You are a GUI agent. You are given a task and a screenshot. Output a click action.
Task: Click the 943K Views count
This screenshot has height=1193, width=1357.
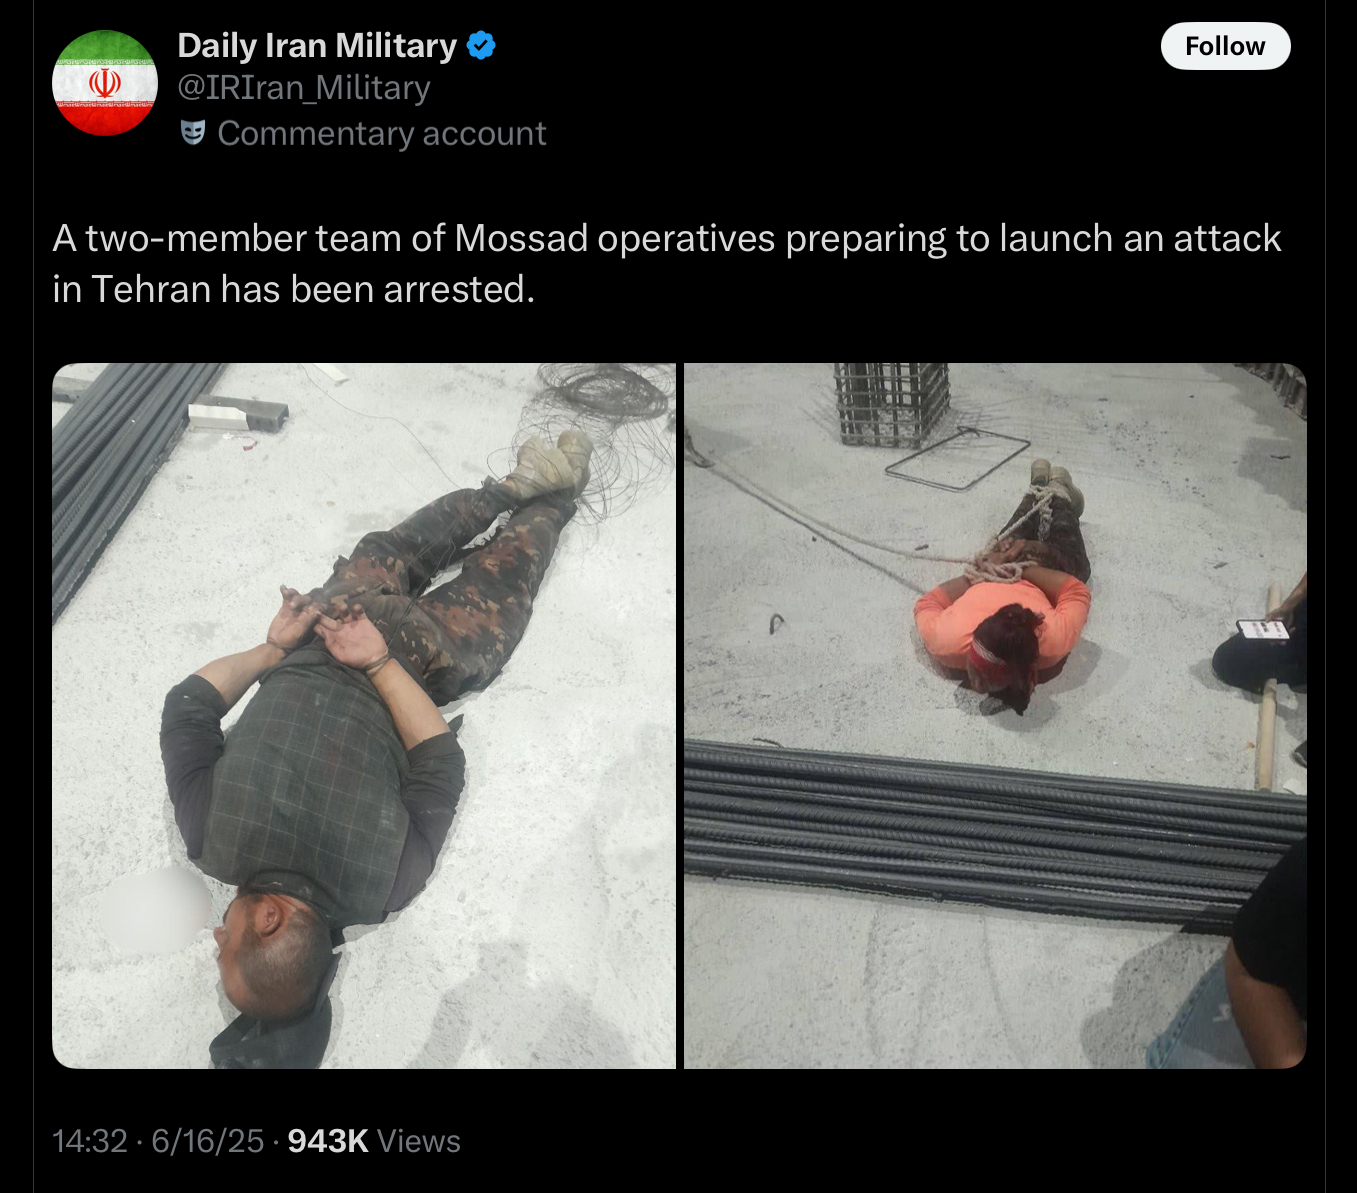tap(374, 1141)
